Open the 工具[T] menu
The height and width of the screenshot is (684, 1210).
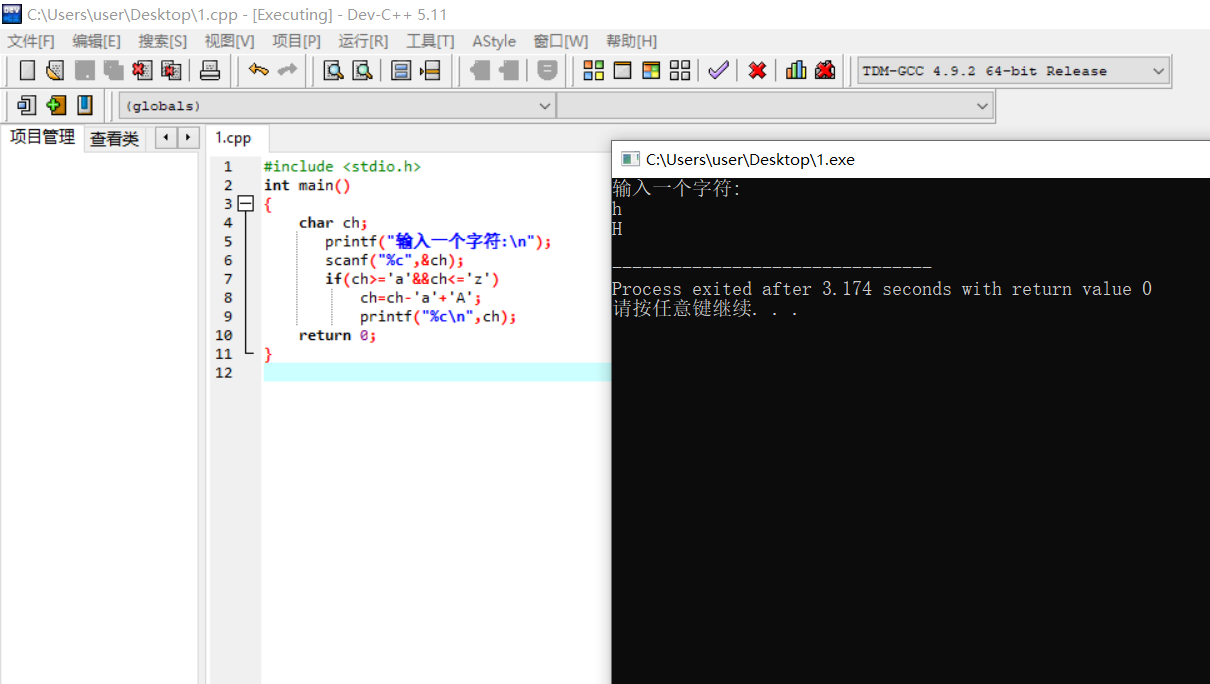click(430, 41)
